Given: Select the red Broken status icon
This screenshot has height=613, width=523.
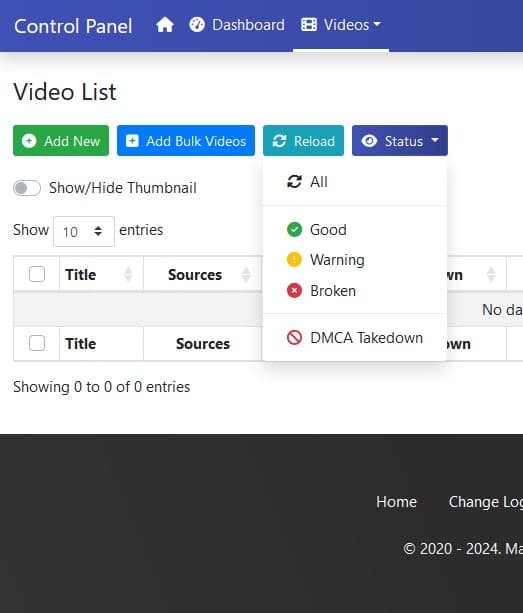Looking at the screenshot, I should (294, 290).
